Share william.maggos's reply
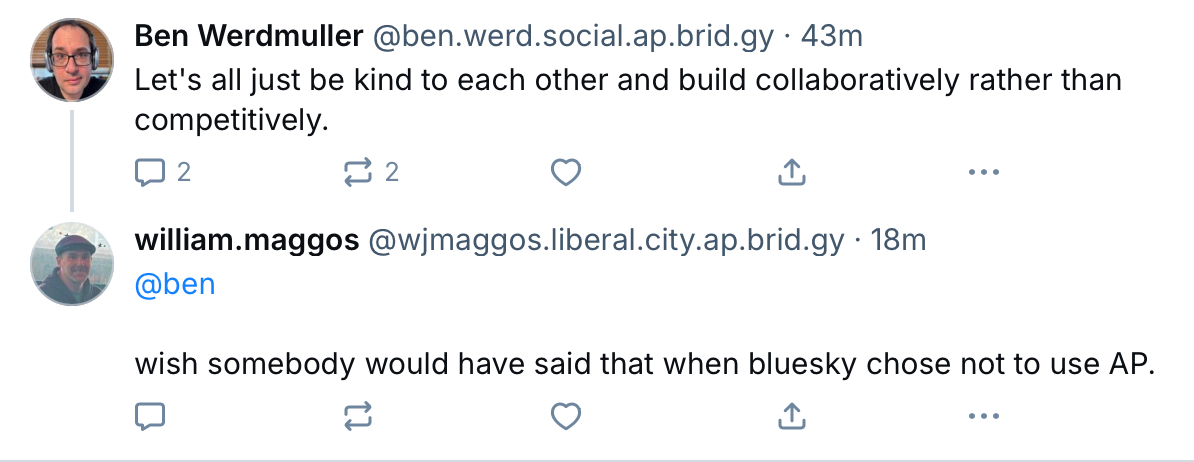The image size is (1194, 462). [791, 414]
